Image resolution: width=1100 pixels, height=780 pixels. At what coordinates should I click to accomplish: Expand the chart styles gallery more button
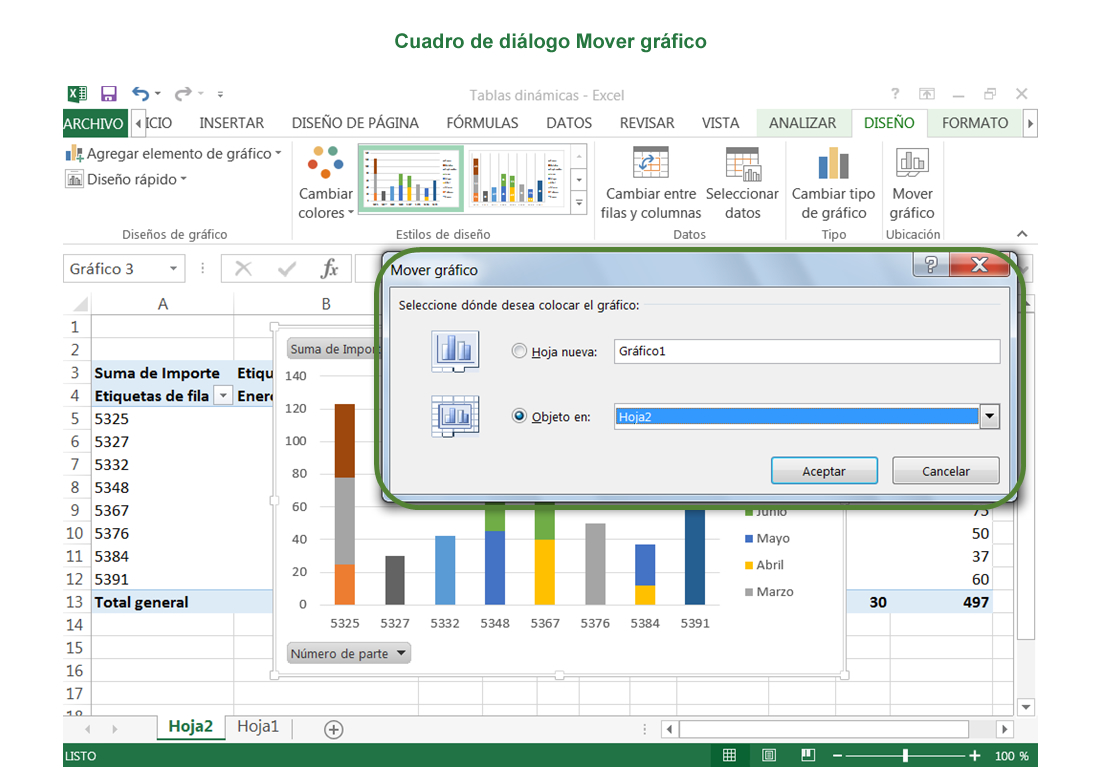[x=579, y=203]
